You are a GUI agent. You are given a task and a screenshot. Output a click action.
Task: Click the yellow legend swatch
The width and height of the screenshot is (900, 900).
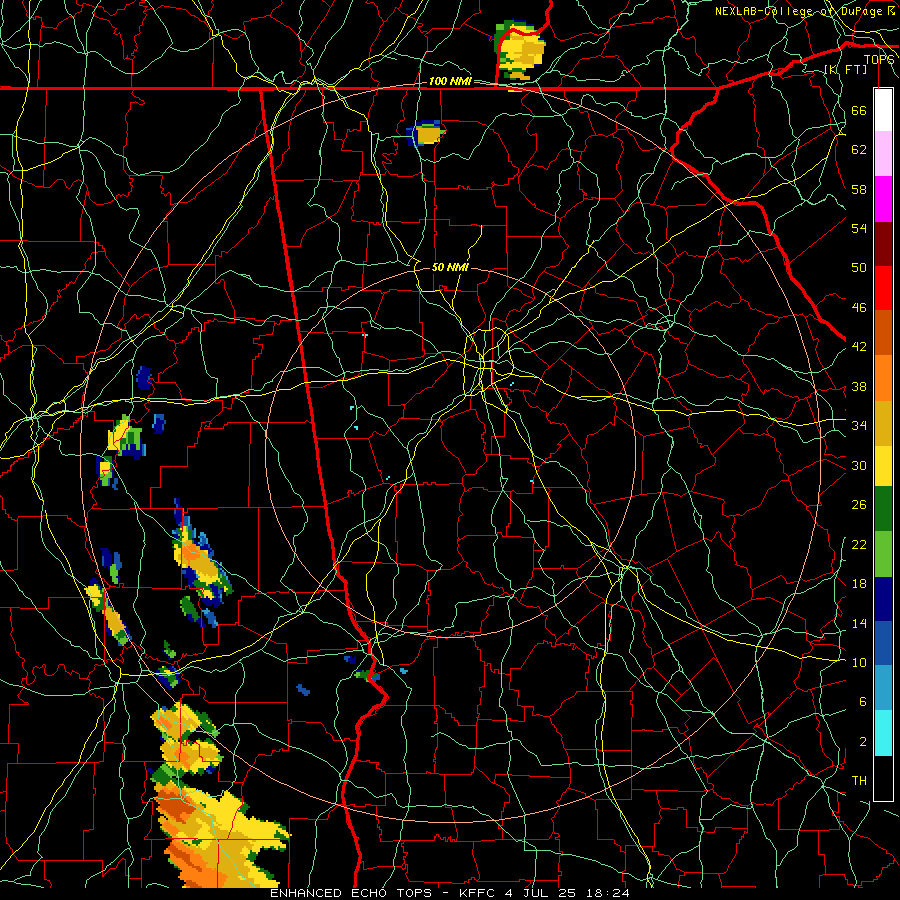pyautogui.click(x=883, y=465)
